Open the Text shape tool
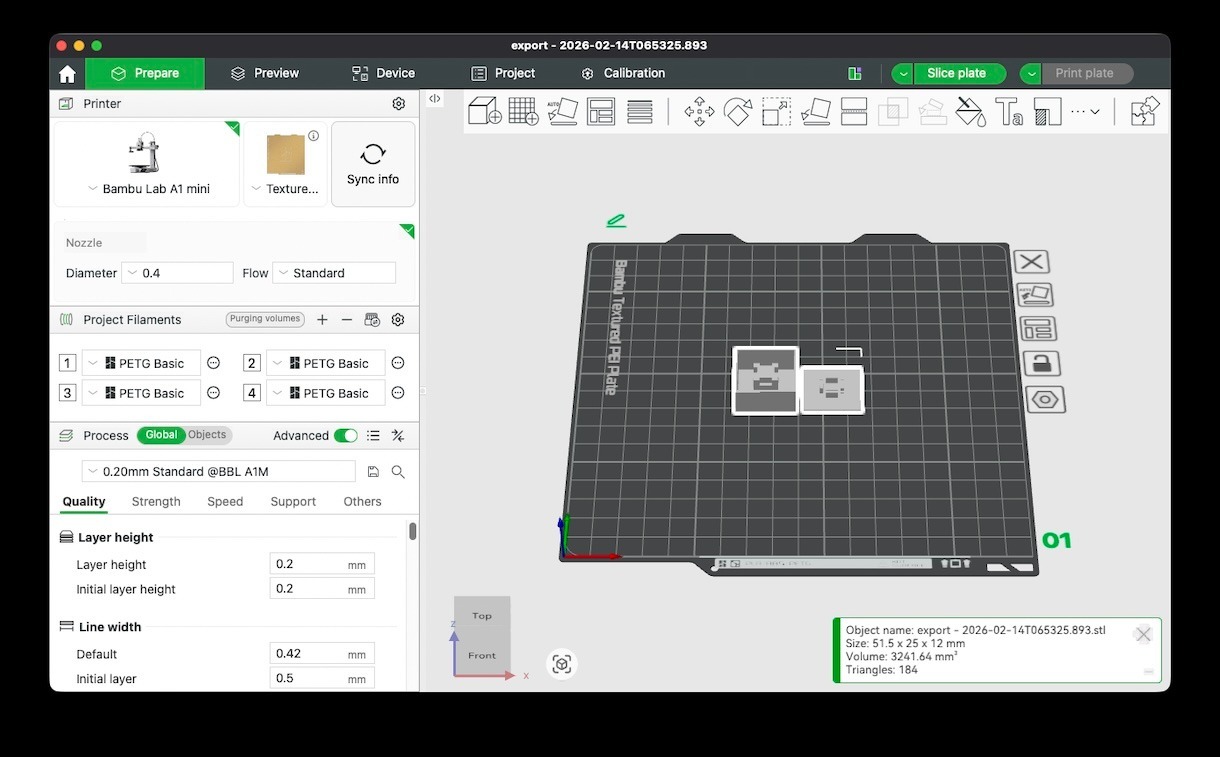1220x757 pixels. click(x=1009, y=111)
